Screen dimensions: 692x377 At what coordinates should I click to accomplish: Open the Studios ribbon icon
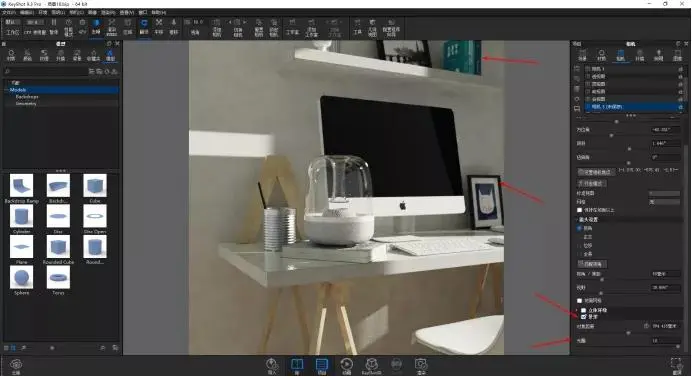[292, 27]
